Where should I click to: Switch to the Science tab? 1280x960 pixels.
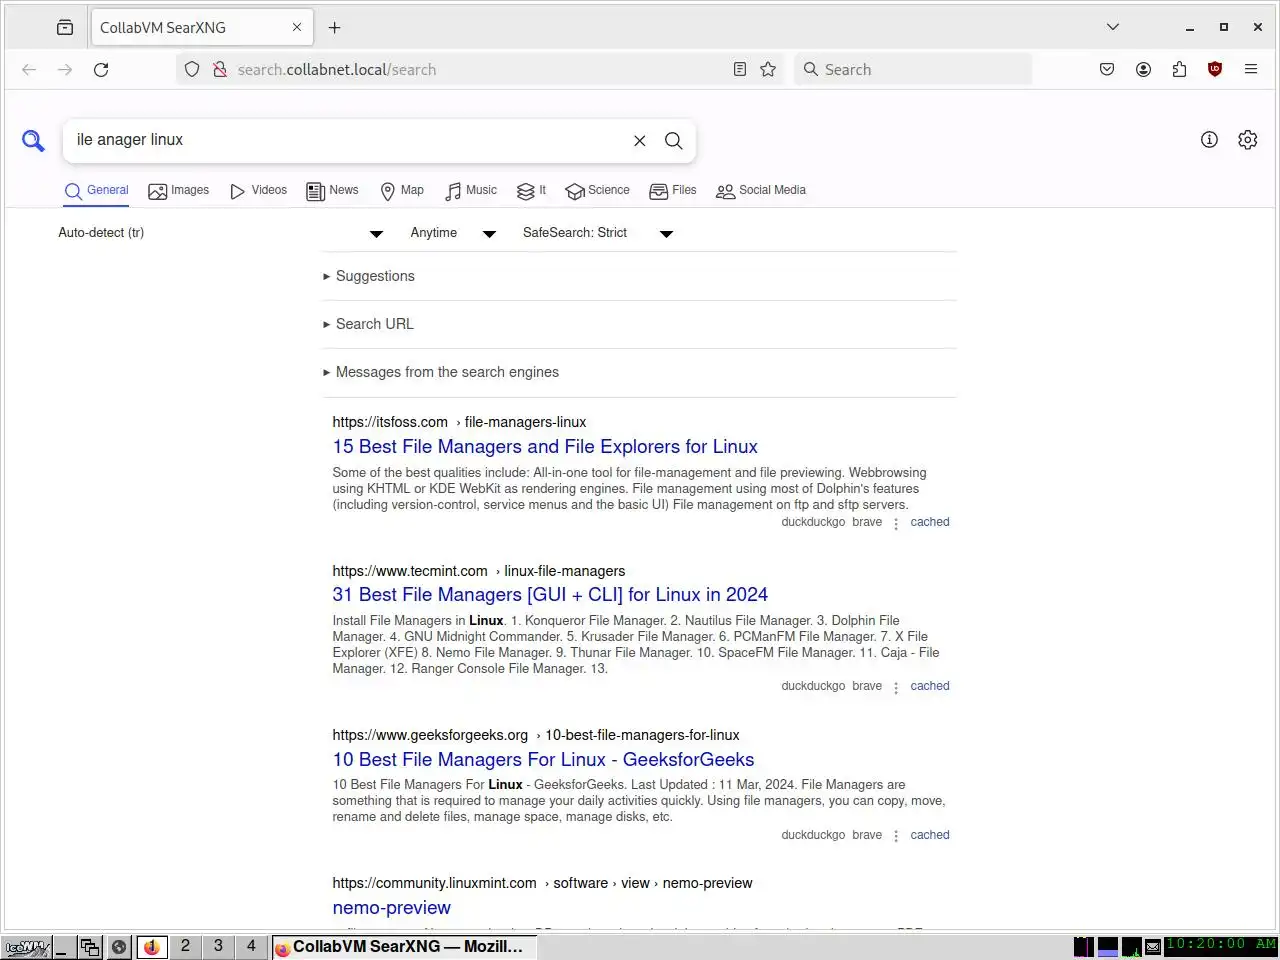(x=597, y=190)
